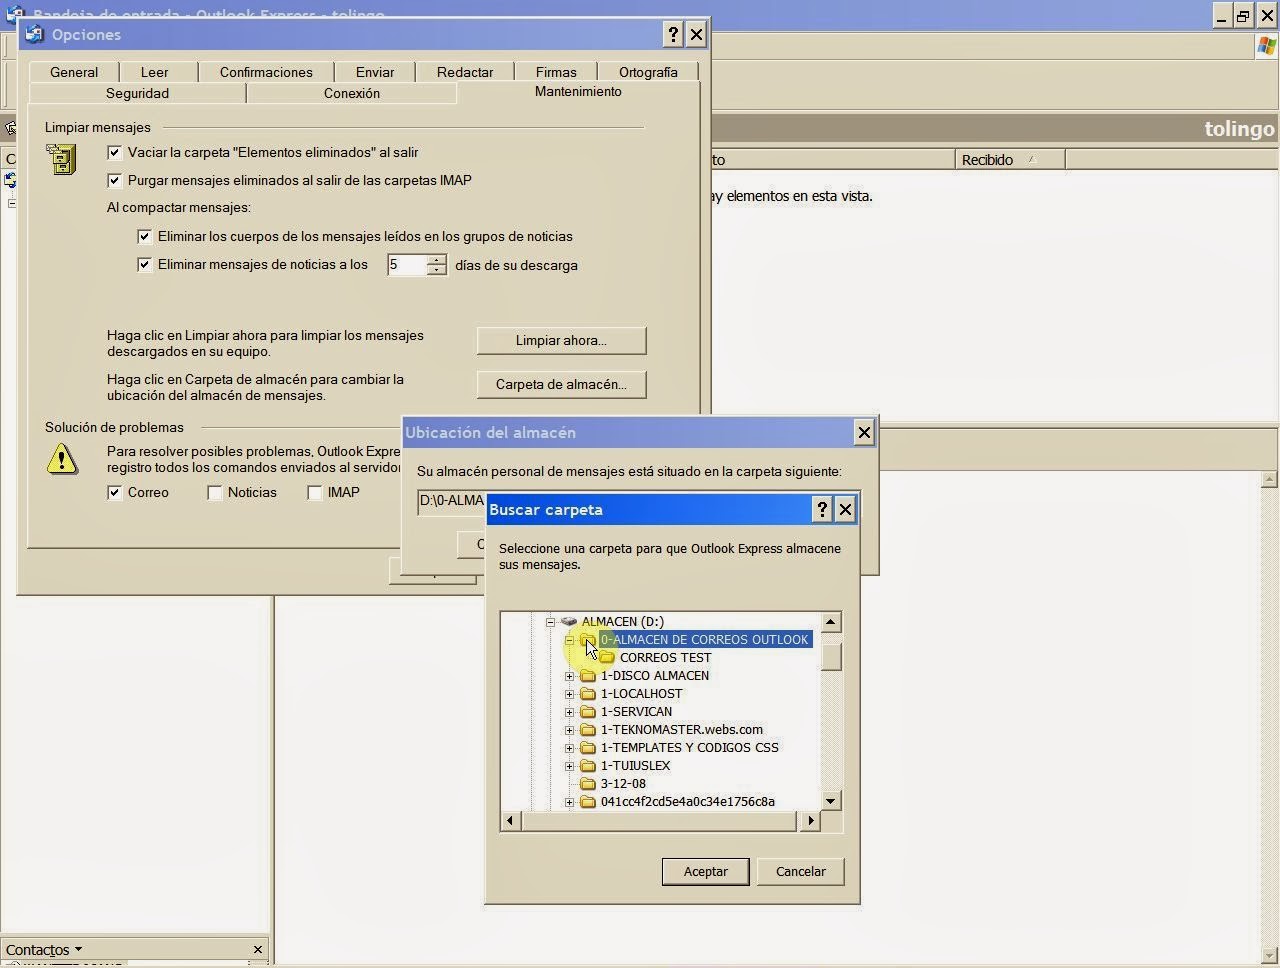This screenshot has width=1280, height=968.
Task: Click the Opciones title bar icon
Action: [x=35, y=34]
